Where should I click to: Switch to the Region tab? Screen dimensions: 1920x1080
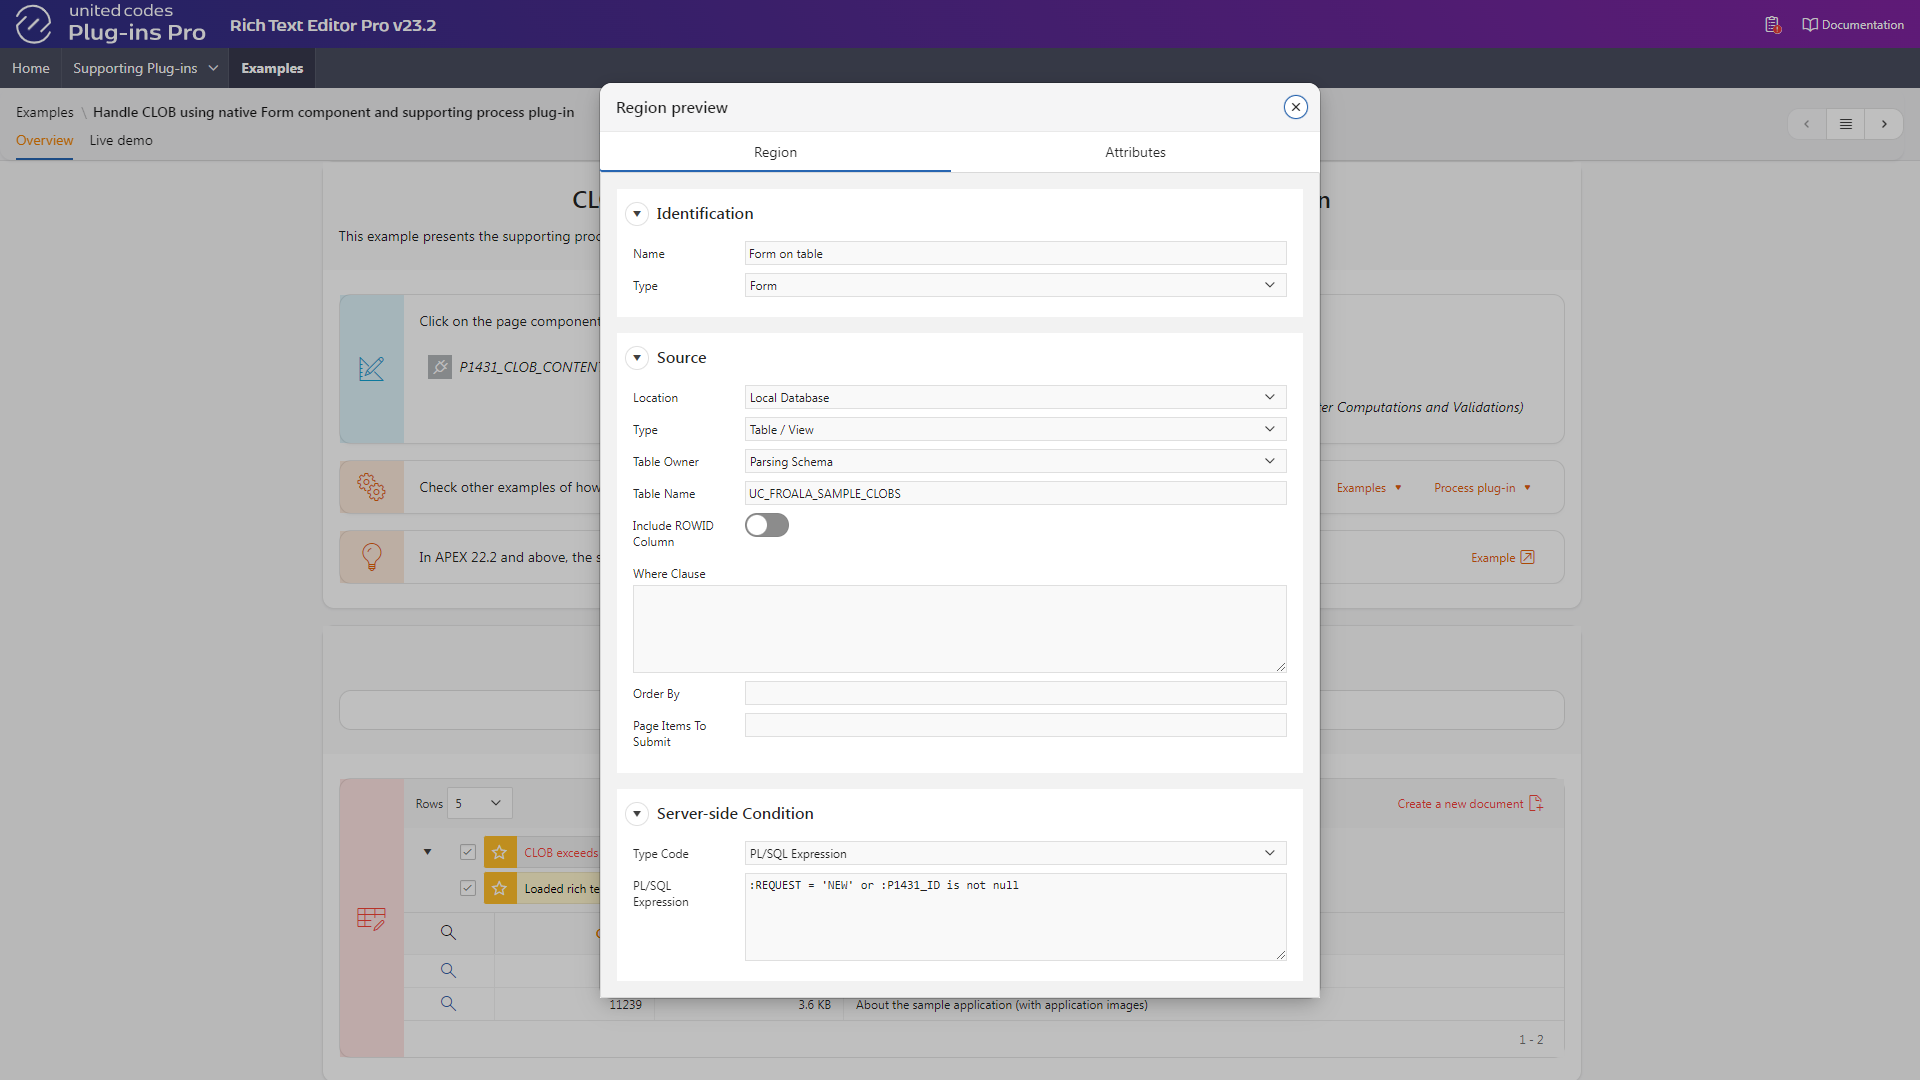(775, 152)
